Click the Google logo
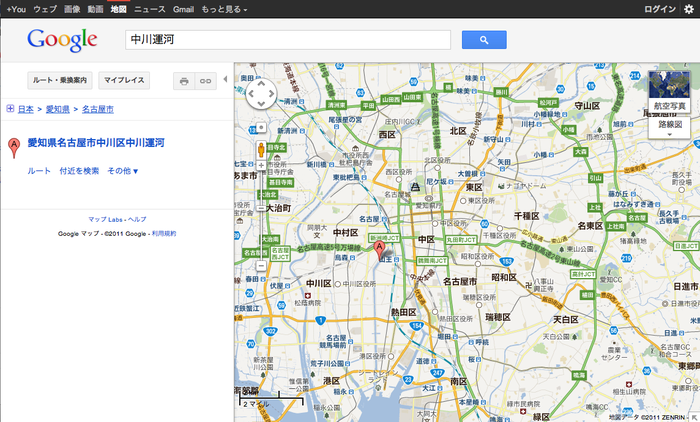This screenshot has width=700, height=422. [62, 40]
